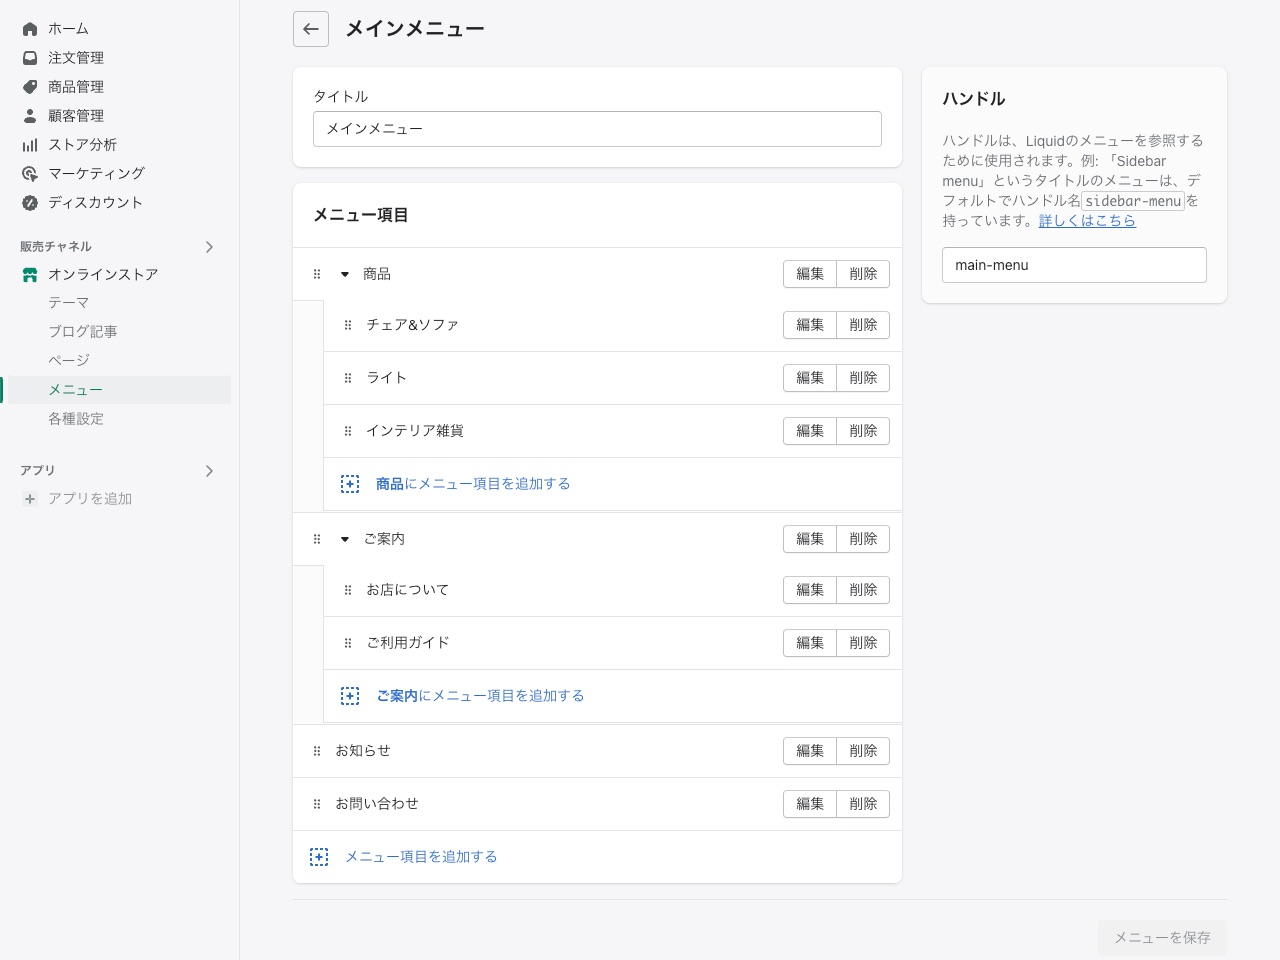Click the online store (オンラインストア) shop icon
The width and height of the screenshot is (1280, 960).
30,275
